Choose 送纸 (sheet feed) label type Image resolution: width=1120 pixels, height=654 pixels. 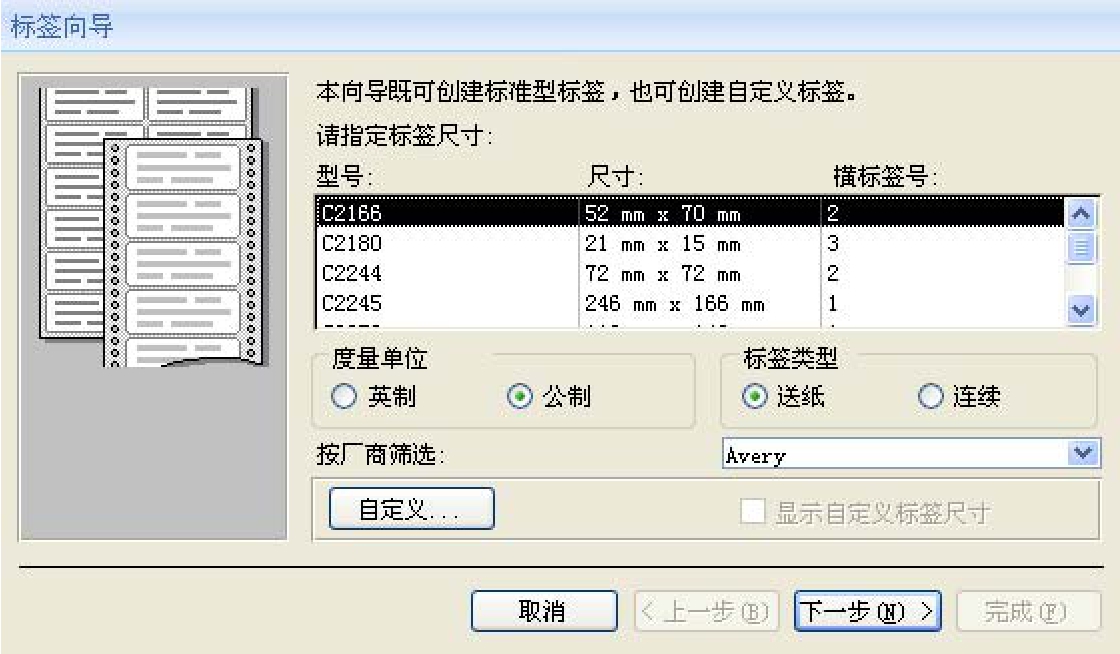click(753, 397)
